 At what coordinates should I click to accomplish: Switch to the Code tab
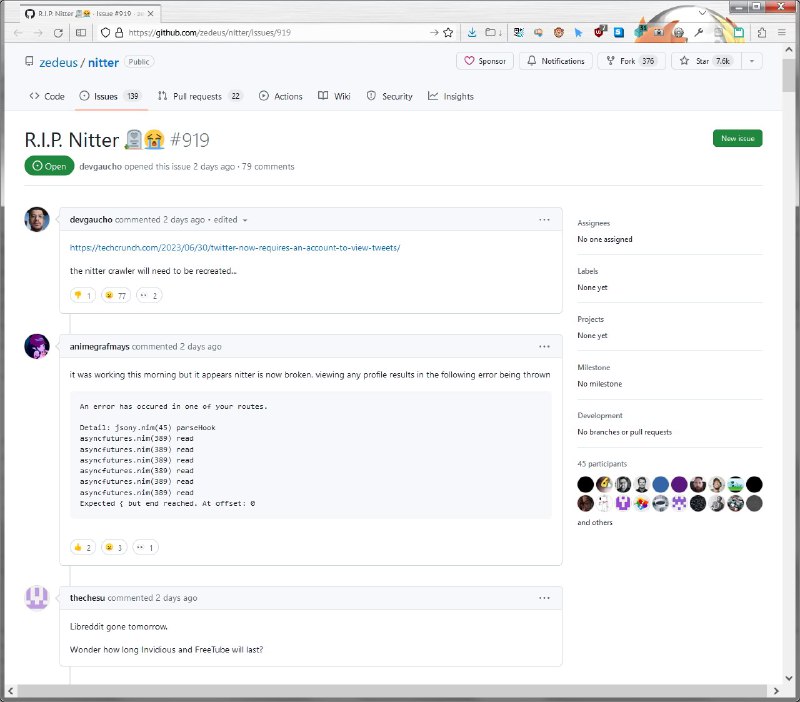pyautogui.click(x=47, y=96)
